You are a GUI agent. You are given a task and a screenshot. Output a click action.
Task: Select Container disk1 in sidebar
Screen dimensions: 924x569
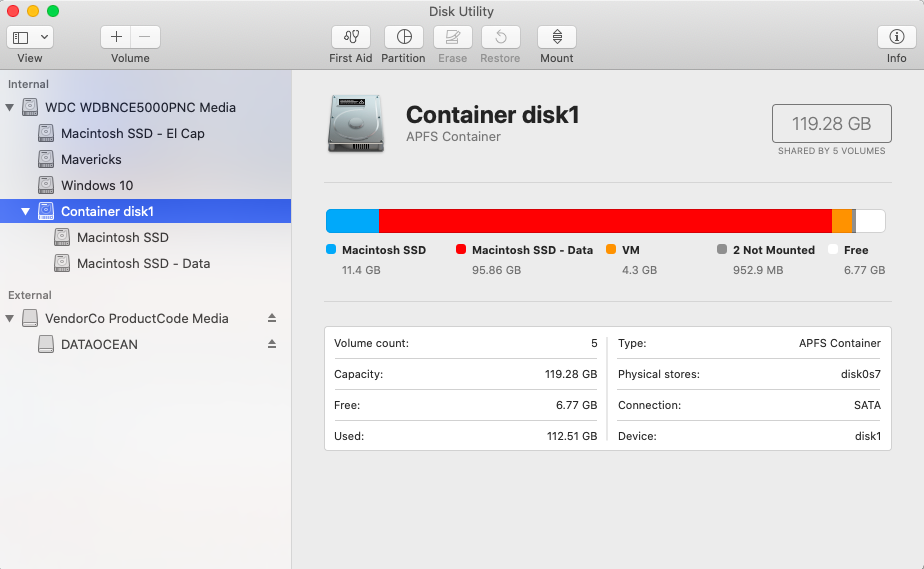coord(146,211)
